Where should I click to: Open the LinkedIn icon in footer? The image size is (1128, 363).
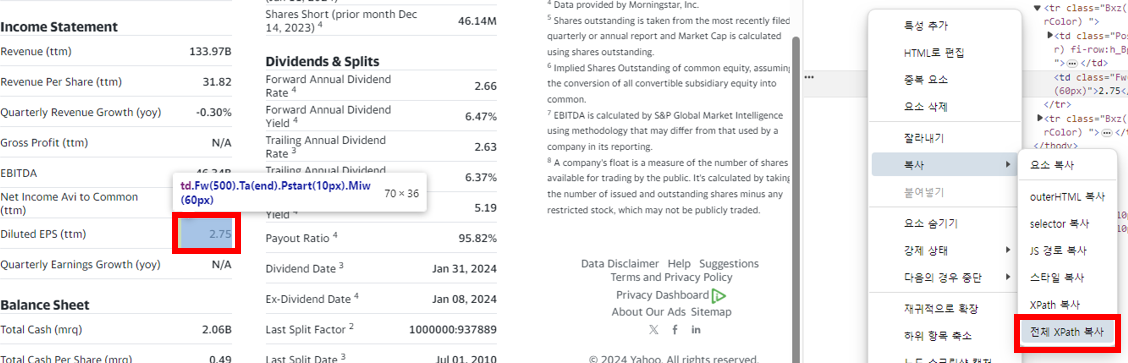tap(696, 330)
